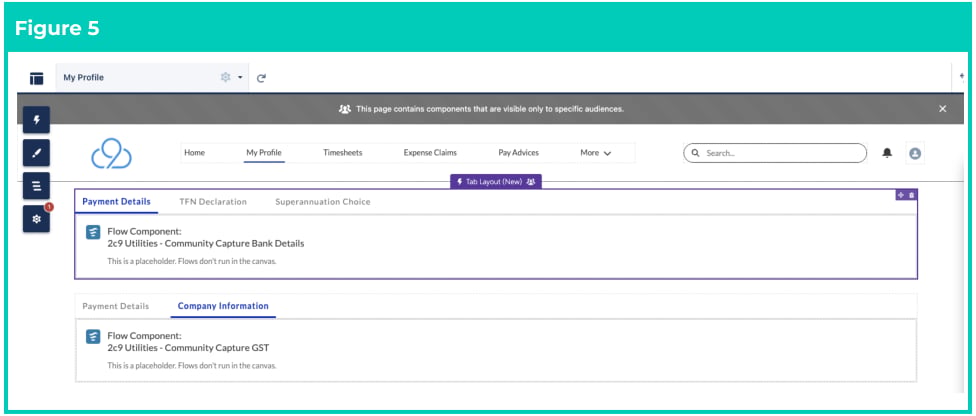Select My Profile in the navigation bar
The width and height of the screenshot is (976, 416).
(264, 153)
